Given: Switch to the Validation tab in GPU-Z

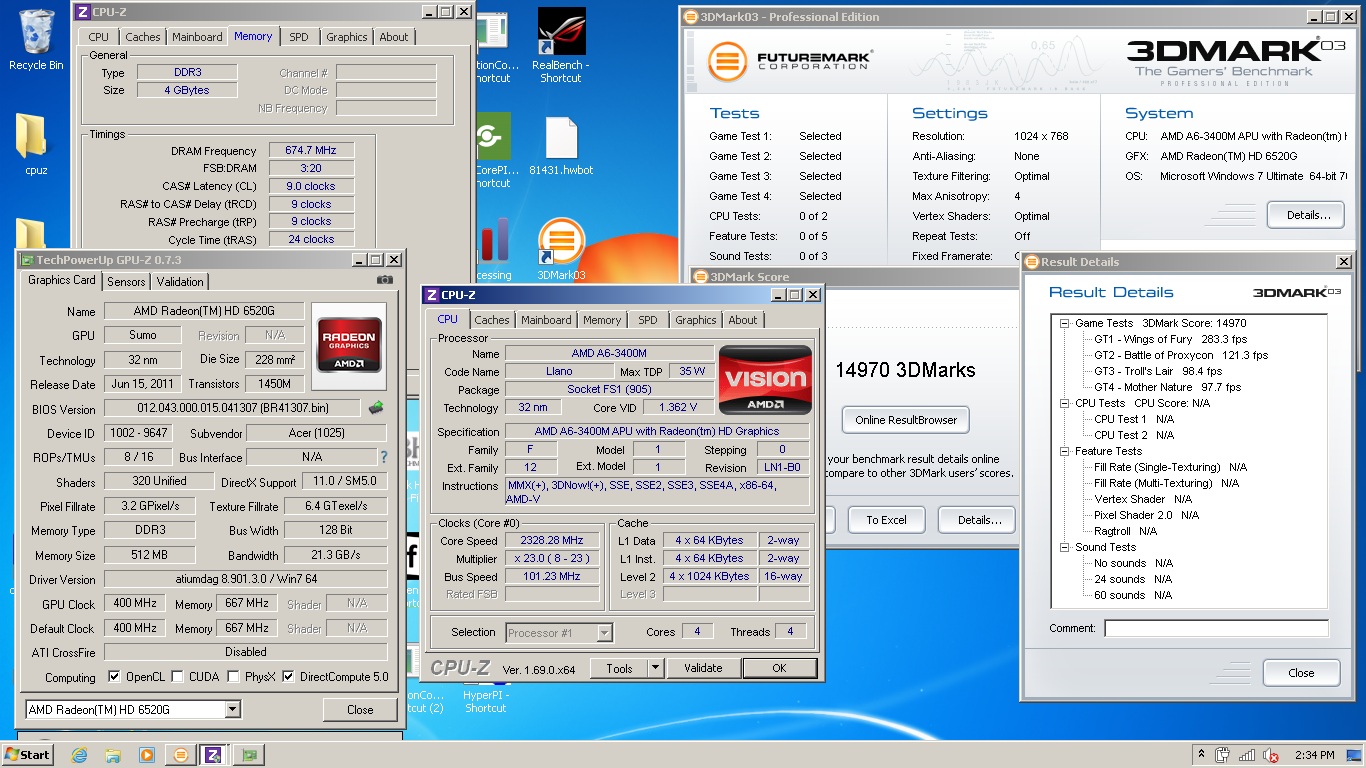Looking at the screenshot, I should 180,282.
